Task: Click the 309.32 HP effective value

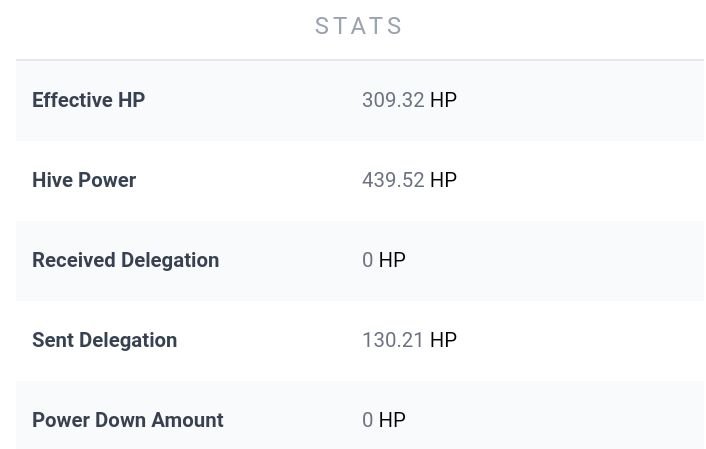Action: (409, 100)
